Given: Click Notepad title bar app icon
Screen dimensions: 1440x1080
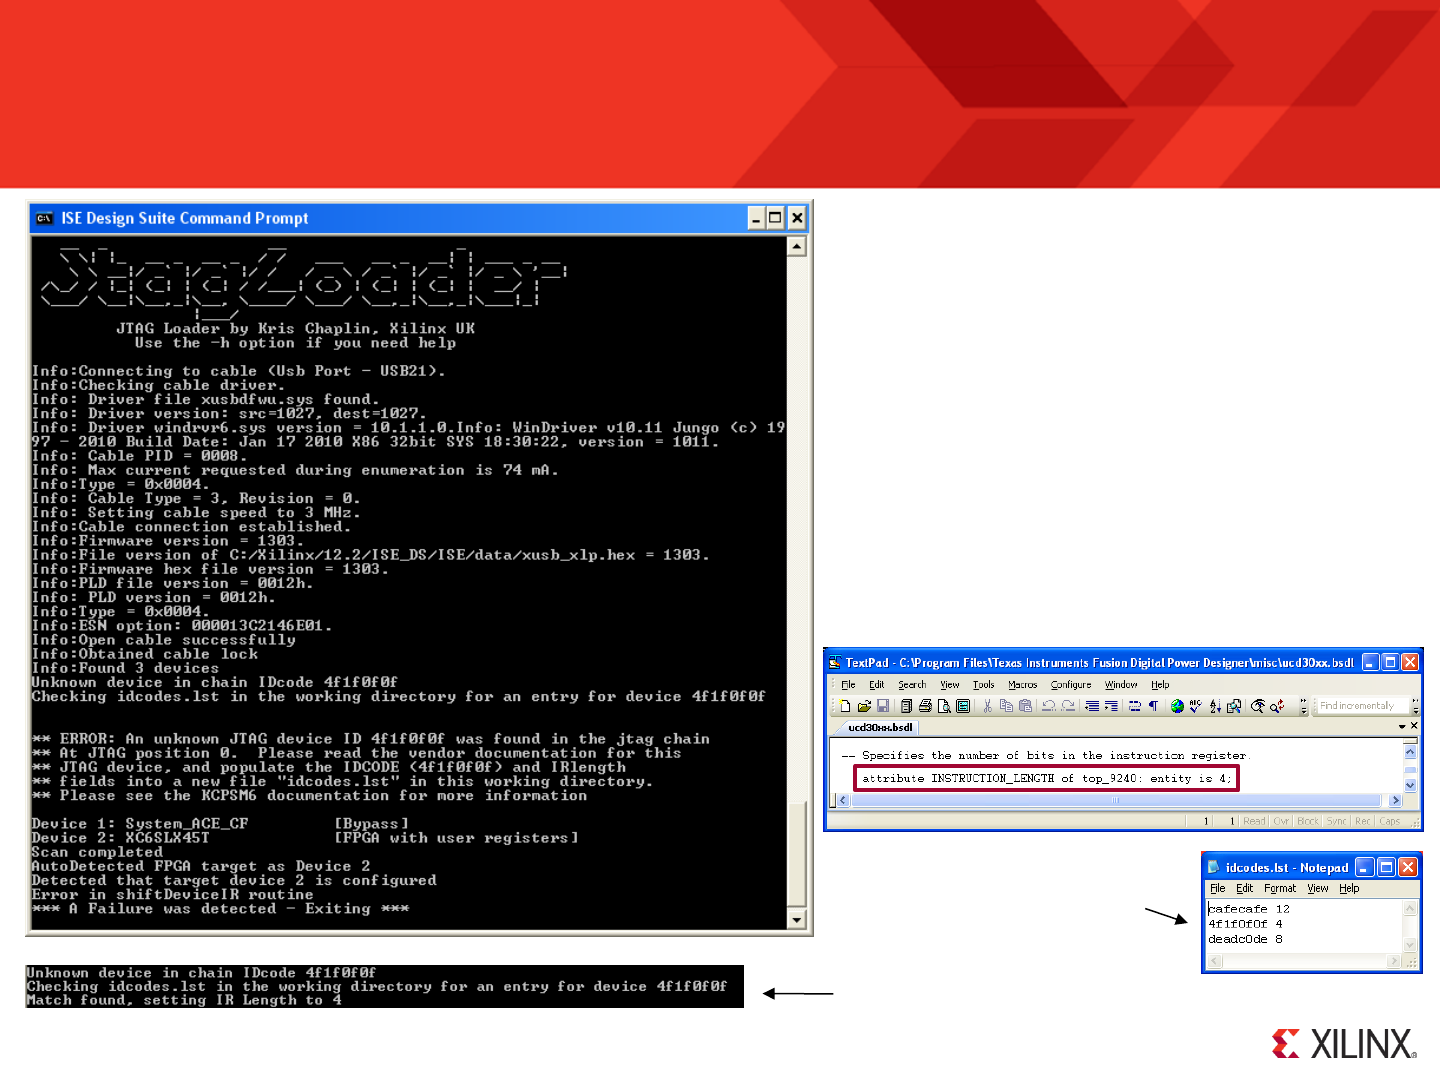Looking at the screenshot, I should (1214, 867).
